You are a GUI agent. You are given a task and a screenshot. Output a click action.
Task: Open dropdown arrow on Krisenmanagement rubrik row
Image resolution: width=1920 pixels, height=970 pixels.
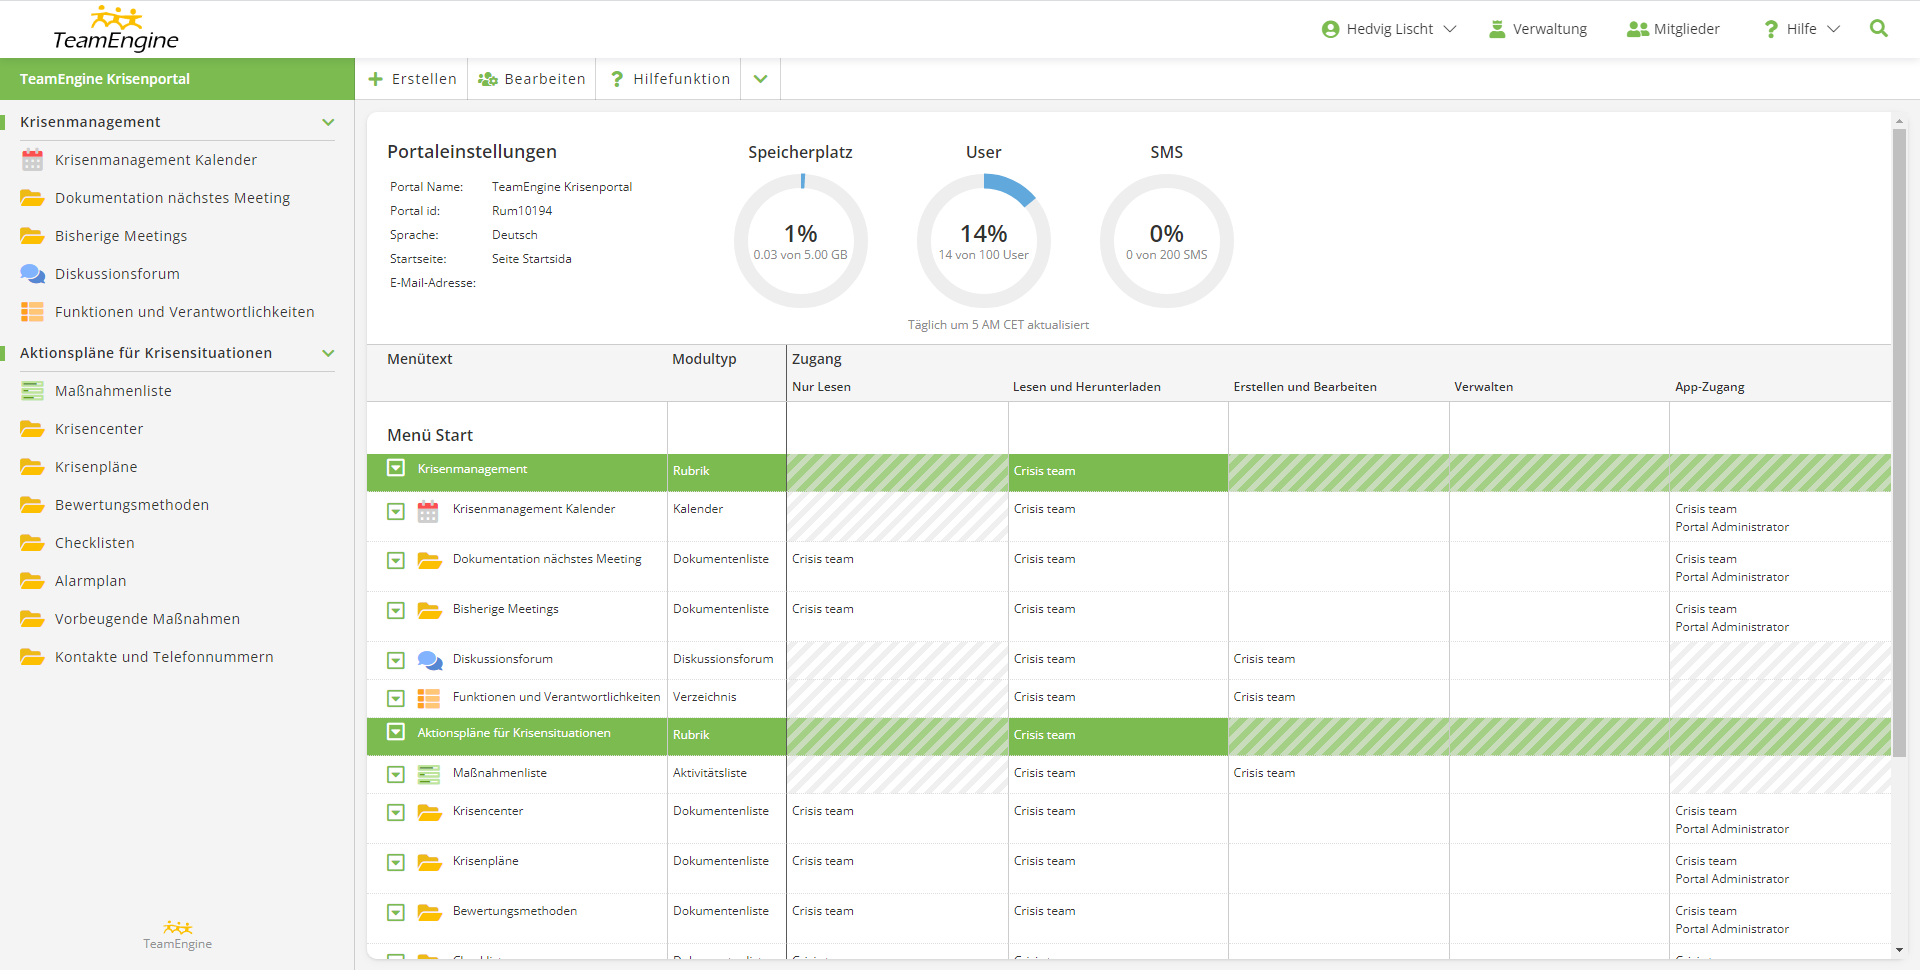pyautogui.click(x=396, y=468)
